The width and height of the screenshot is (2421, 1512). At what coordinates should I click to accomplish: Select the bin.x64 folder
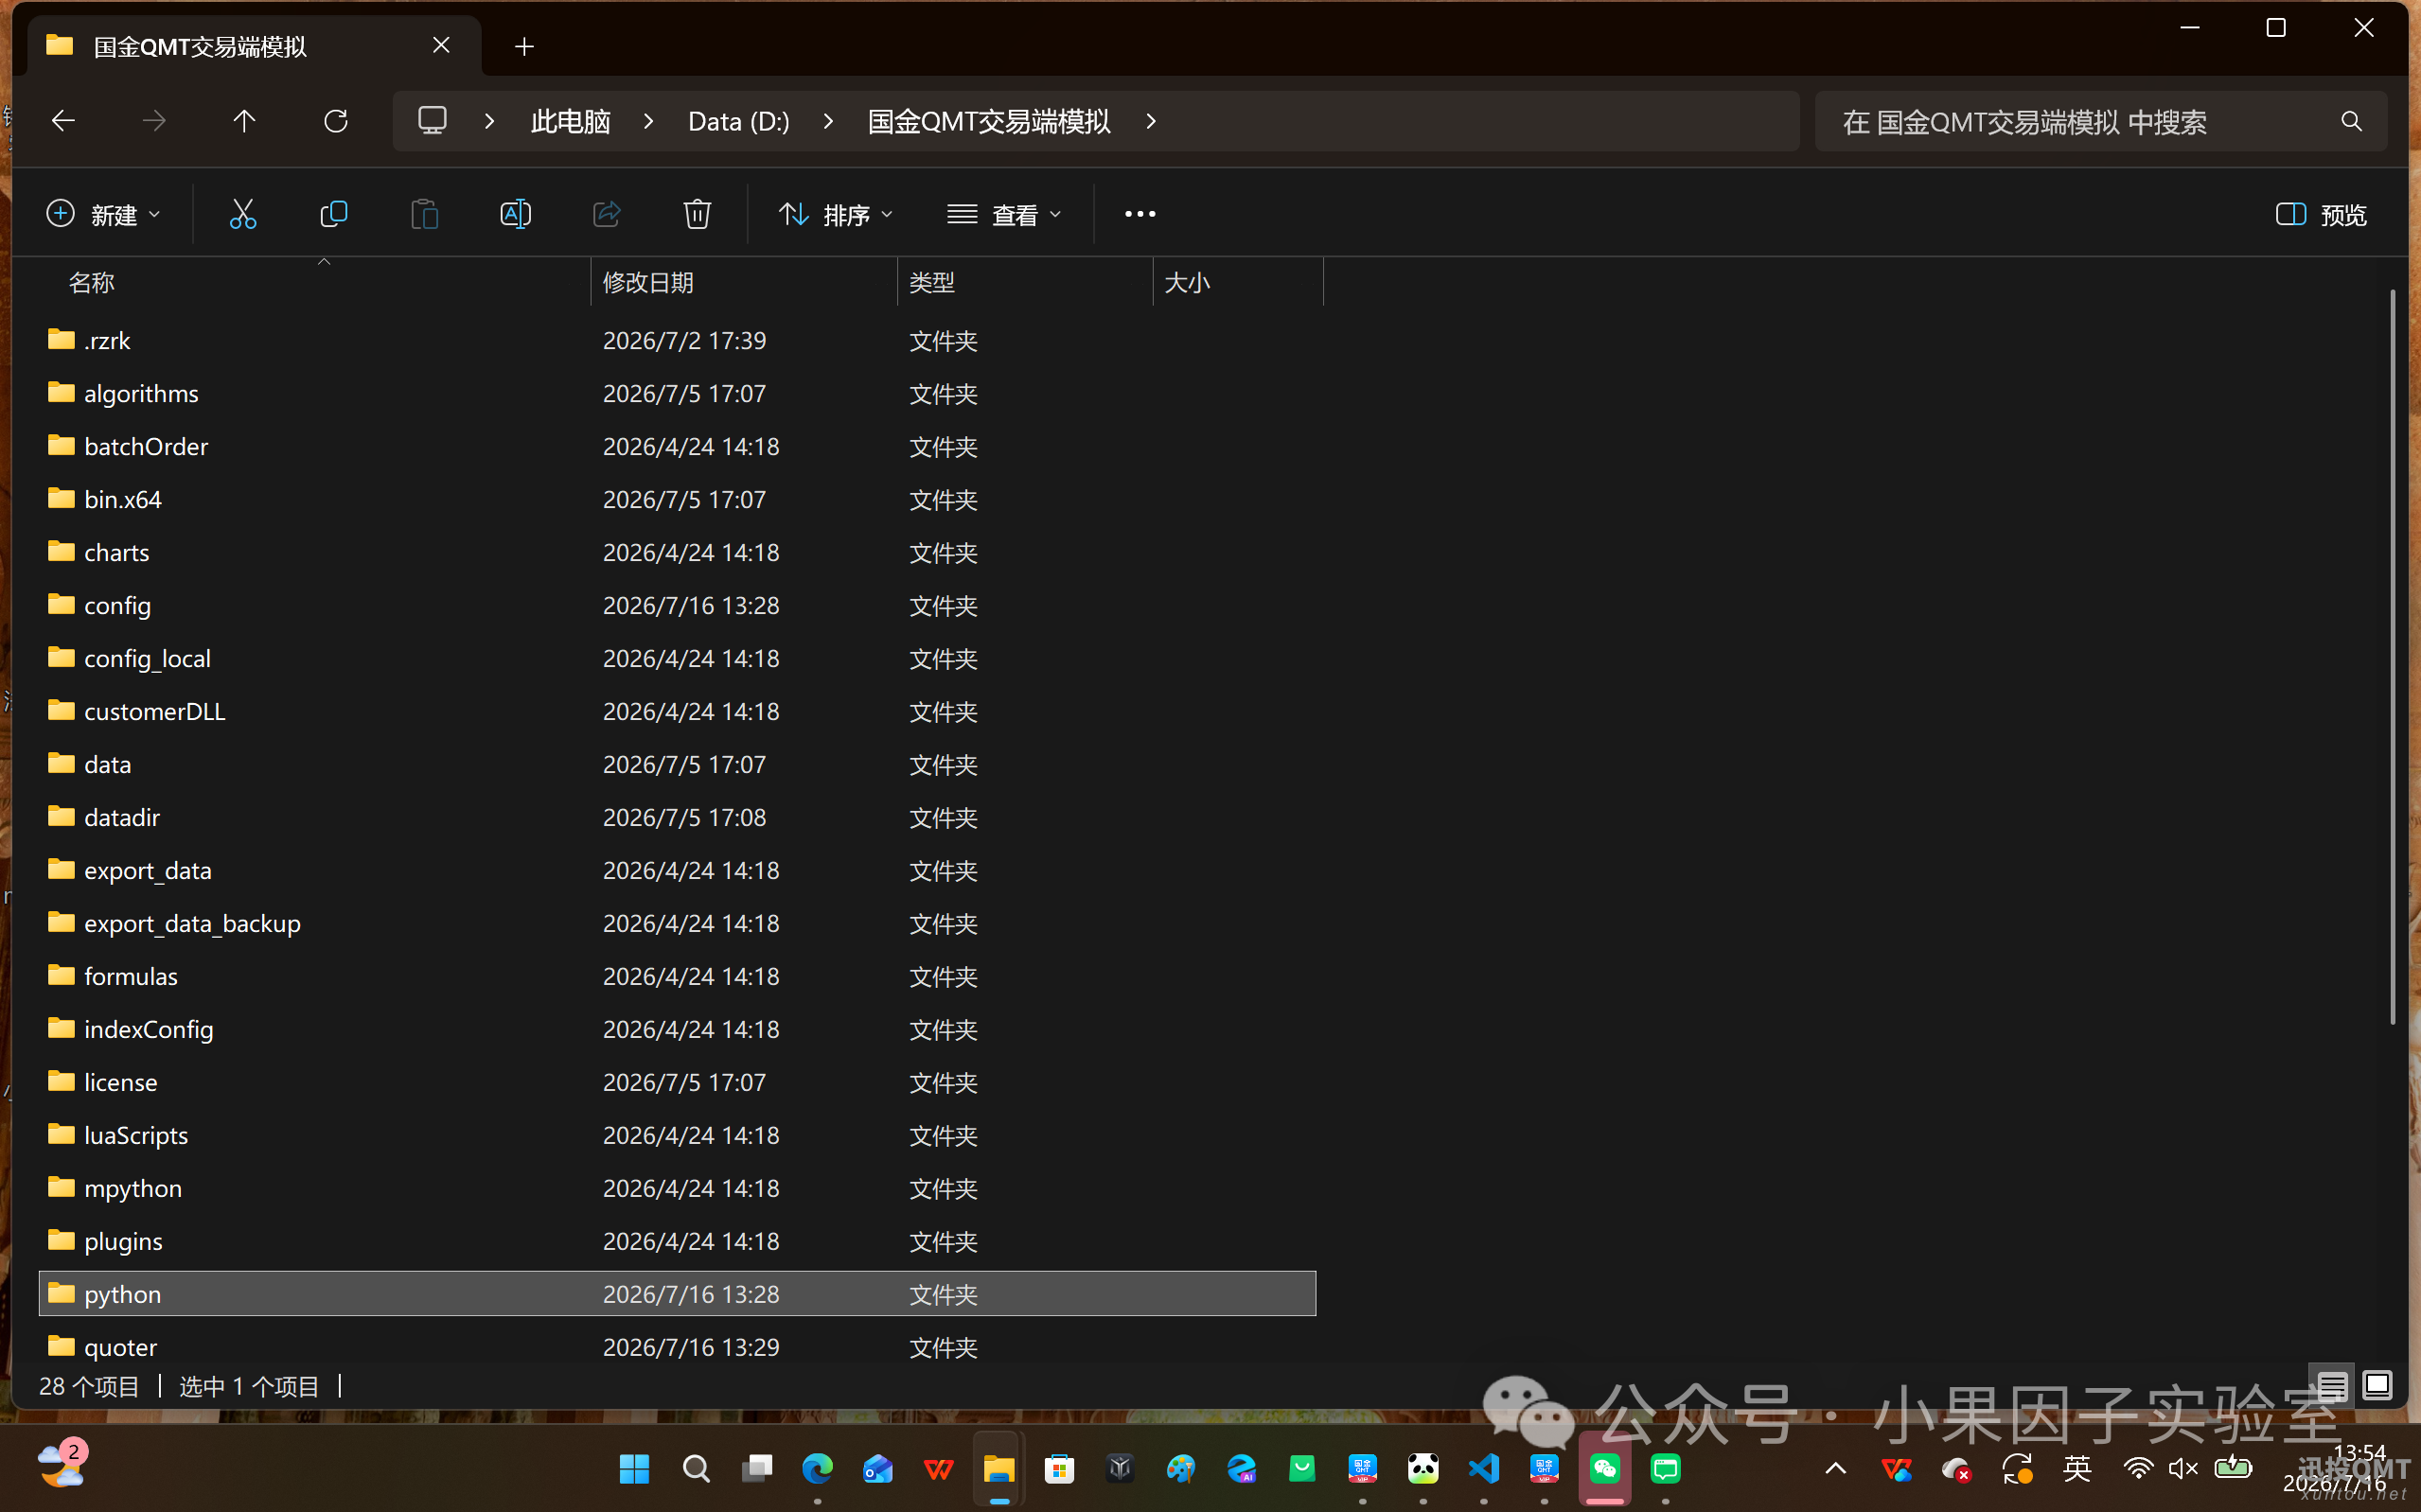(x=677, y=499)
